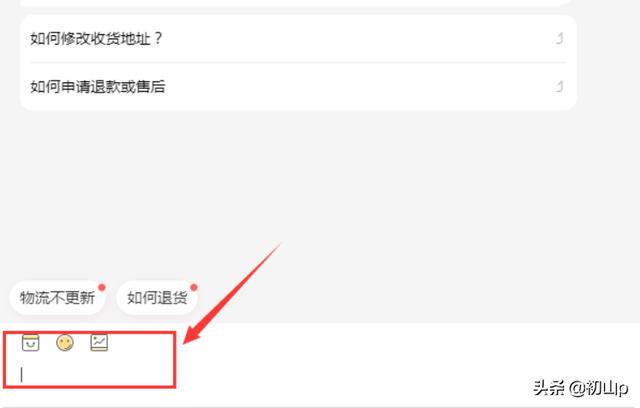Open FAQ 如何修改收货地址？
Image resolution: width=640 pixels, height=408 pixels.
298,39
